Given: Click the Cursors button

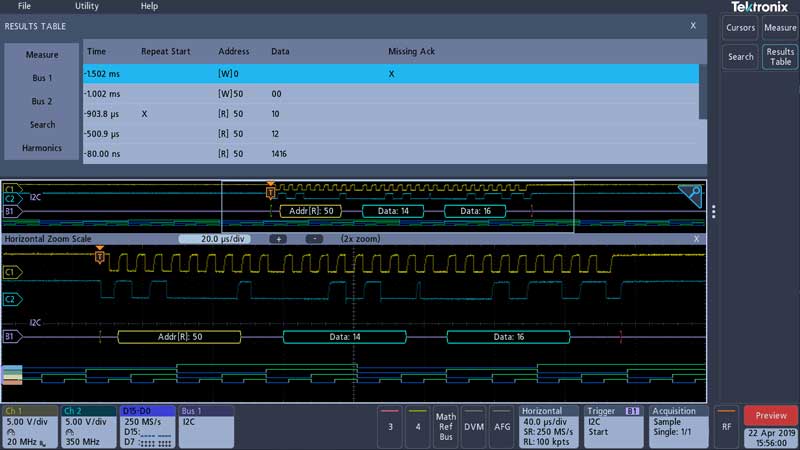Looking at the screenshot, I should (740, 28).
